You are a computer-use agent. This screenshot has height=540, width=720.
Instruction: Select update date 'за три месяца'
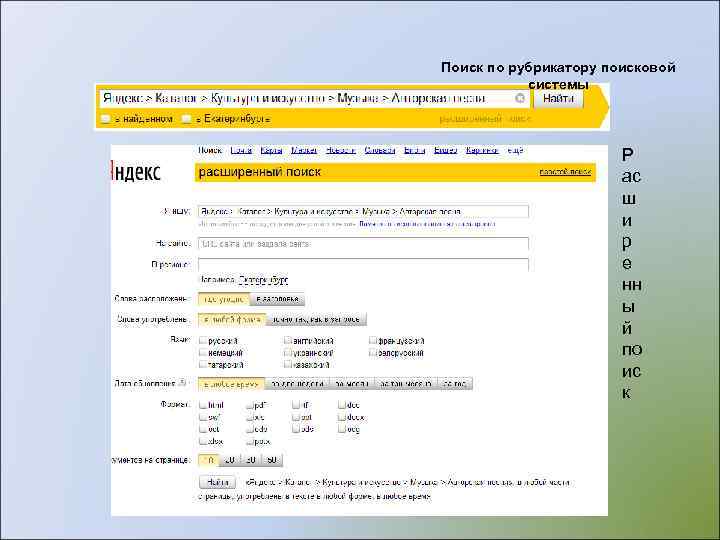click(x=406, y=384)
